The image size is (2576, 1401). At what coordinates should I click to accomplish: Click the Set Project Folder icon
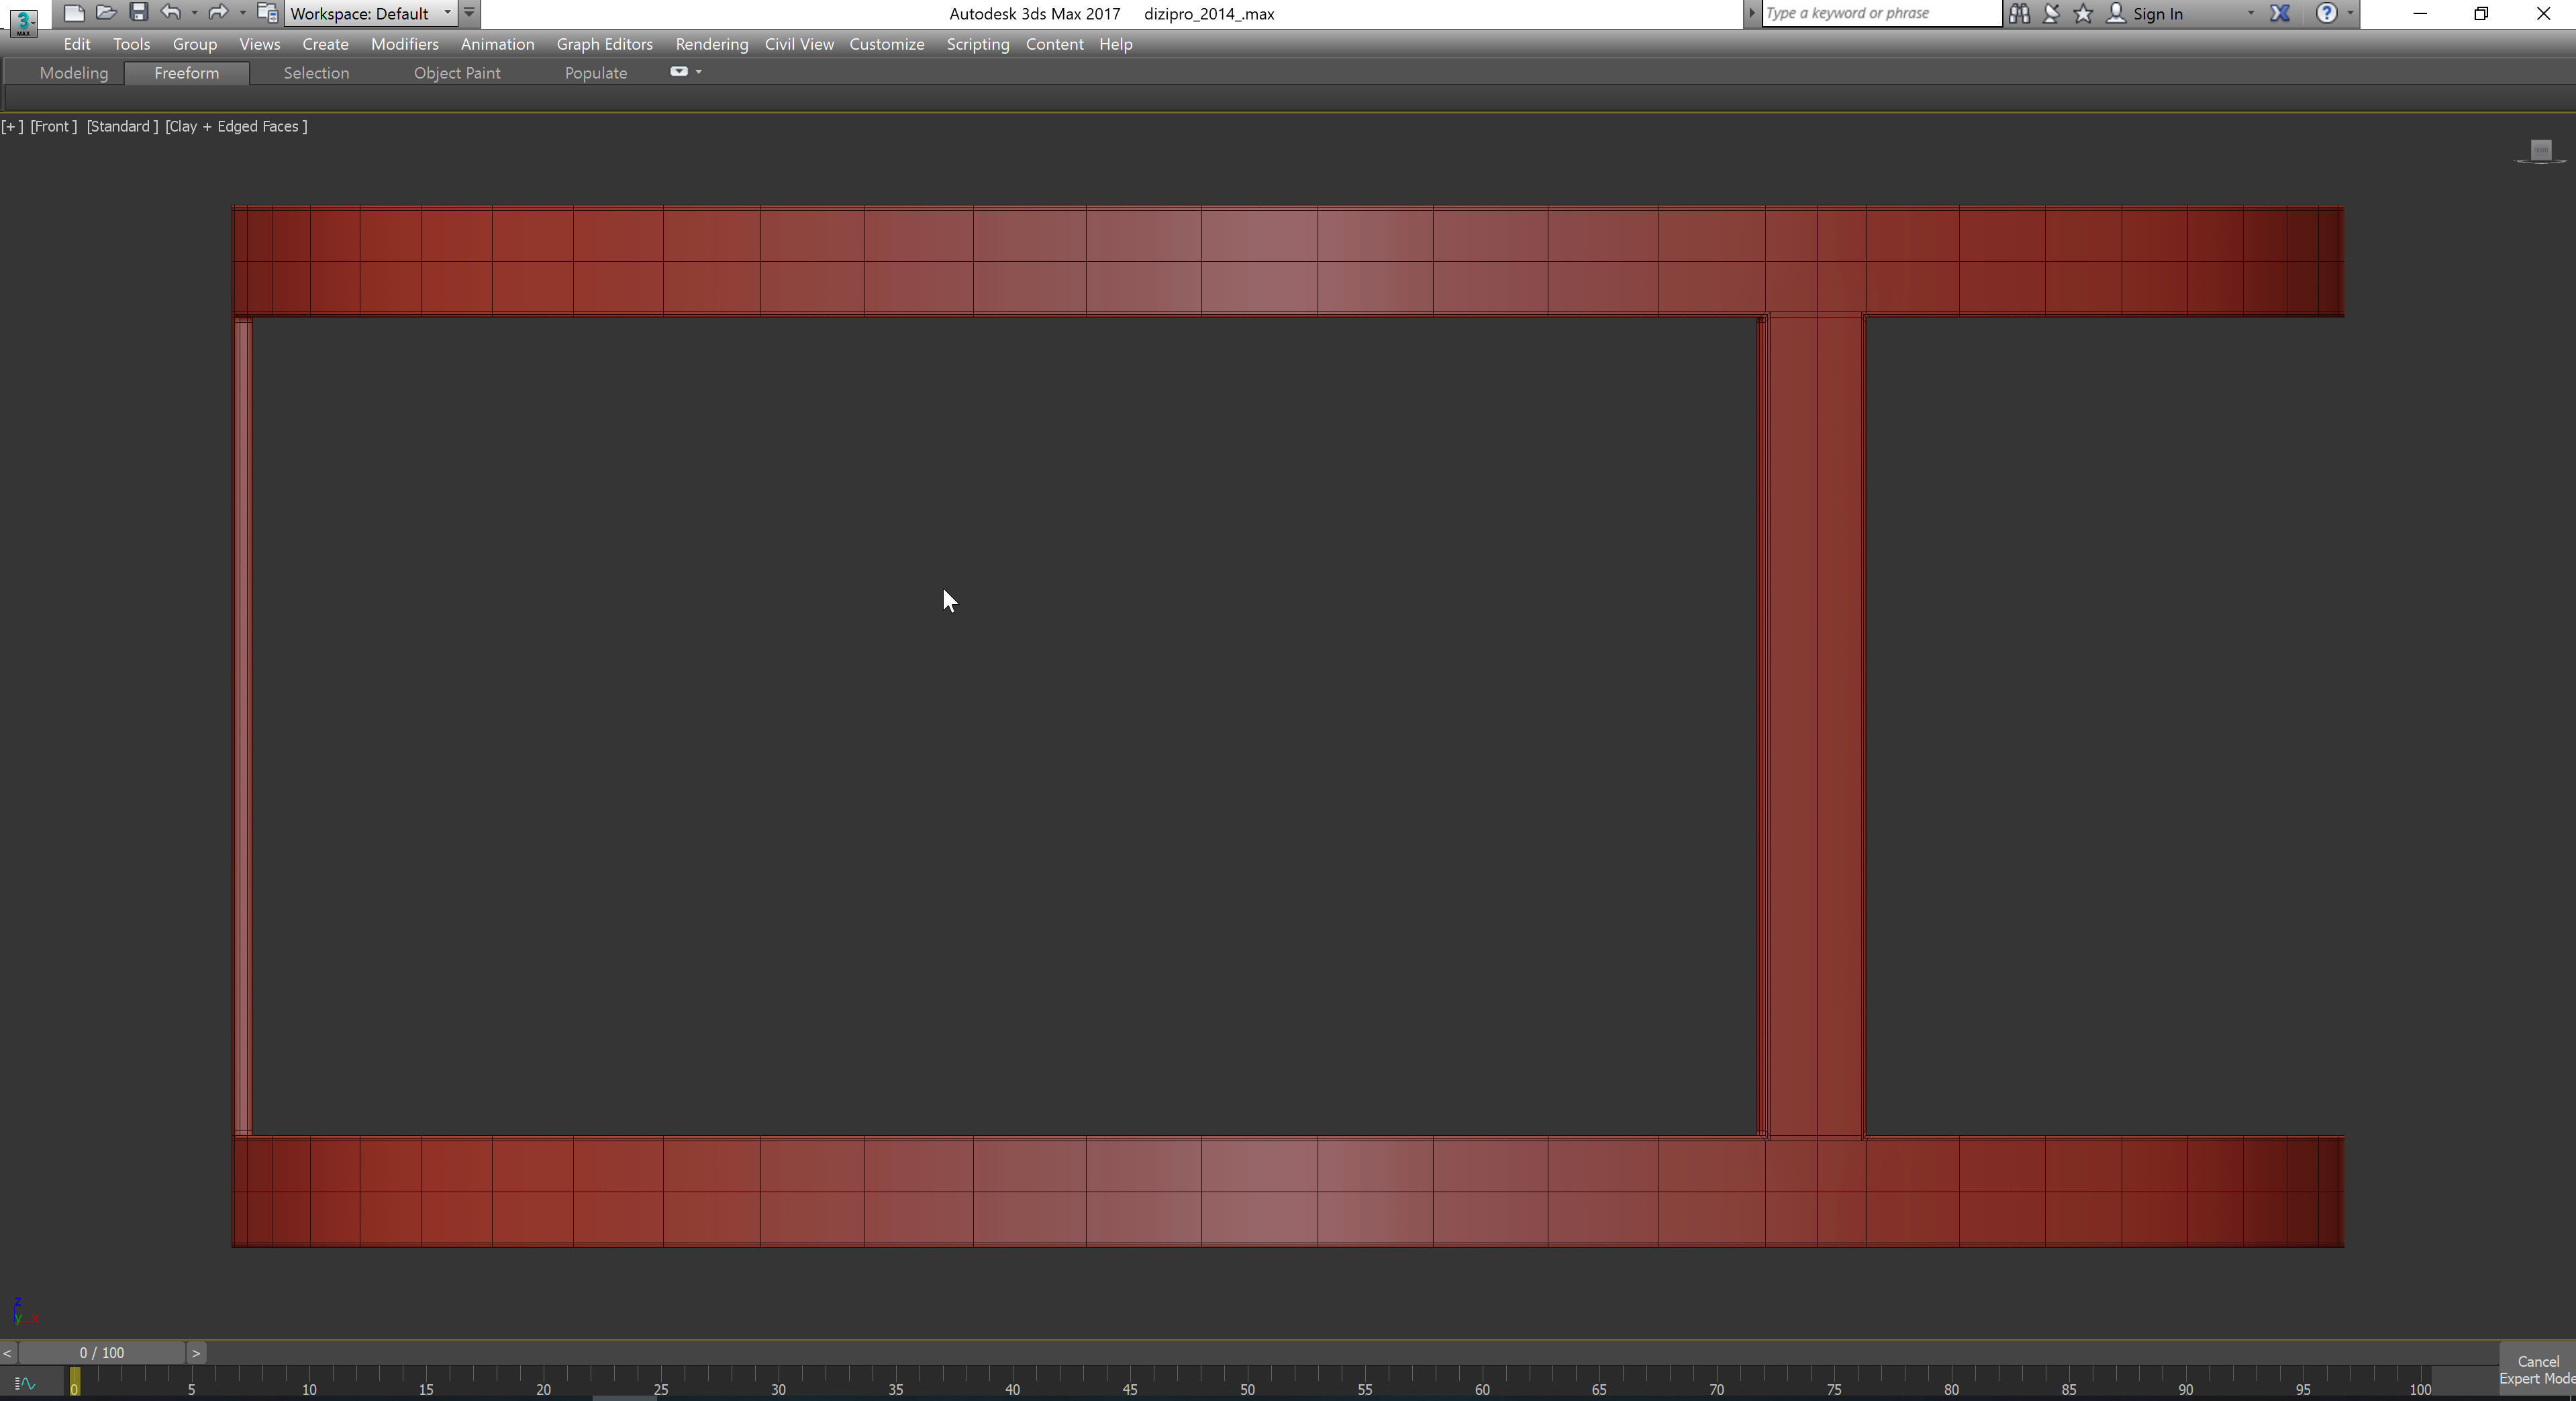267,13
